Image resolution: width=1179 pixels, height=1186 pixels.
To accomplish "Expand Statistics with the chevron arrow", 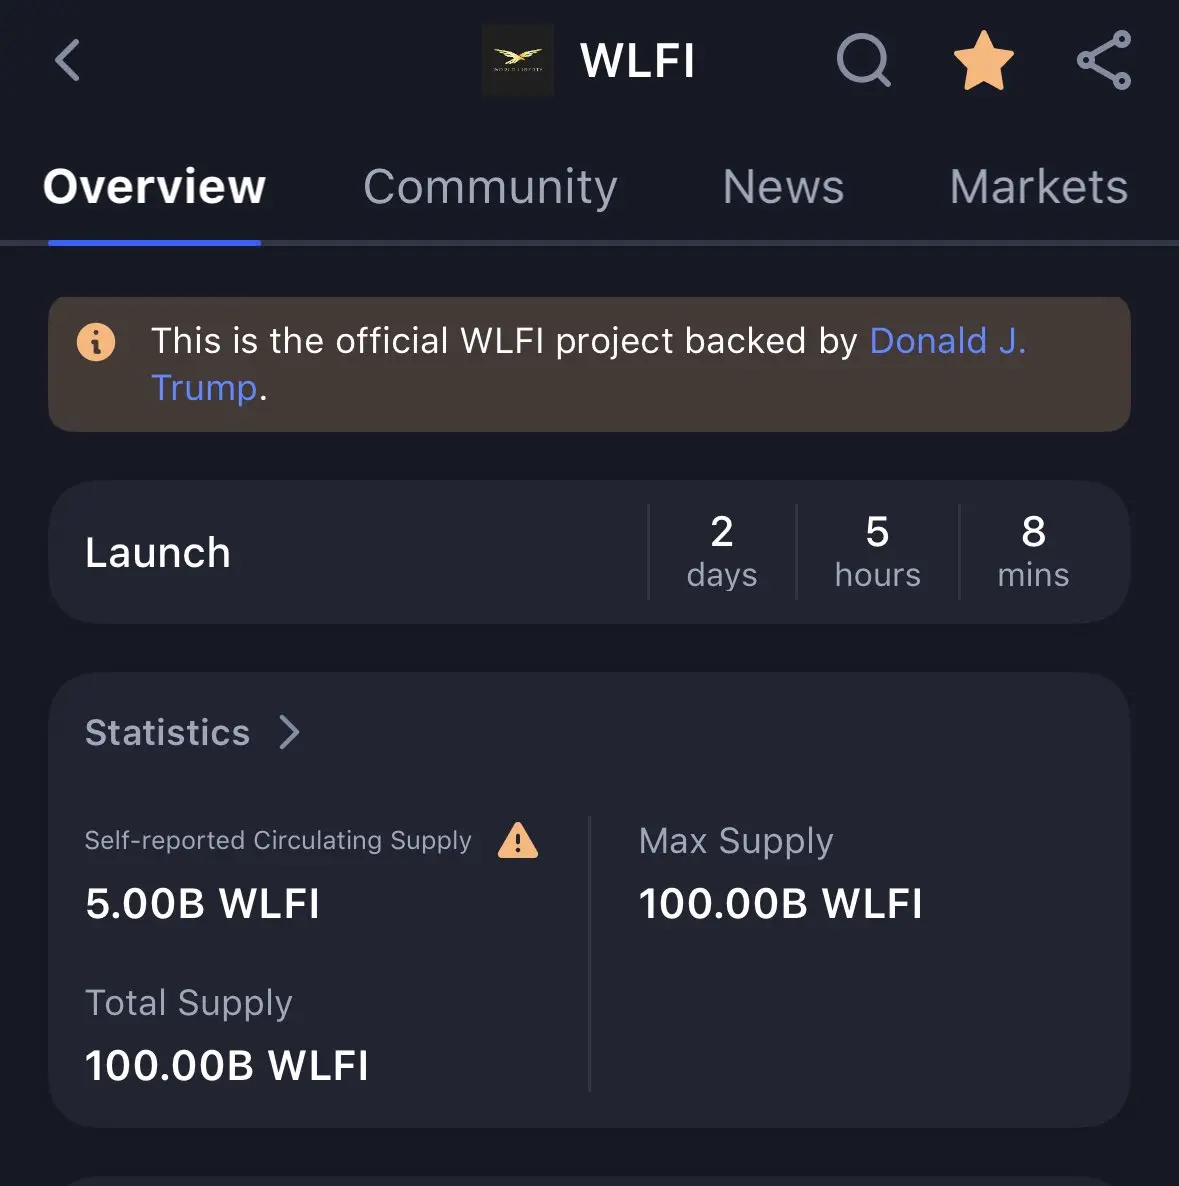I will (289, 732).
